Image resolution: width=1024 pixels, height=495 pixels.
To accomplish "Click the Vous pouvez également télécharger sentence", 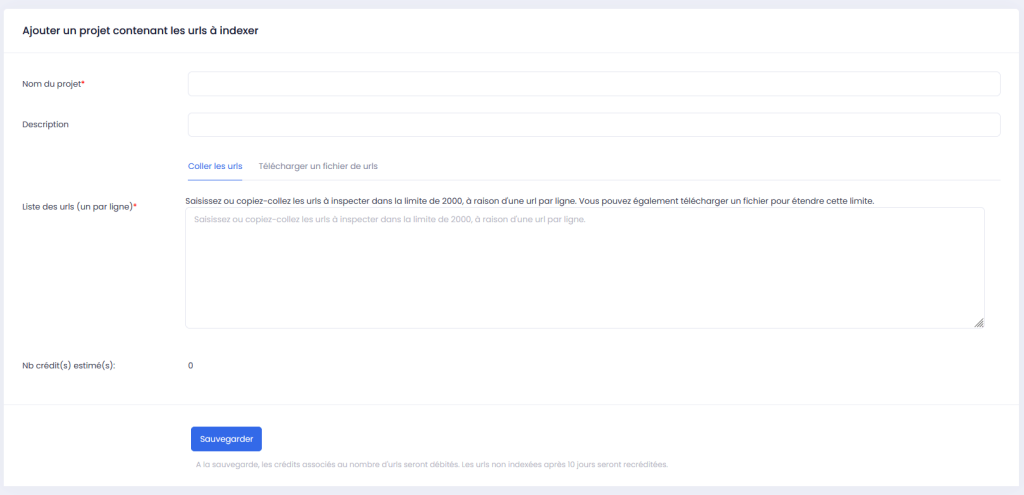I will click(x=730, y=200).
